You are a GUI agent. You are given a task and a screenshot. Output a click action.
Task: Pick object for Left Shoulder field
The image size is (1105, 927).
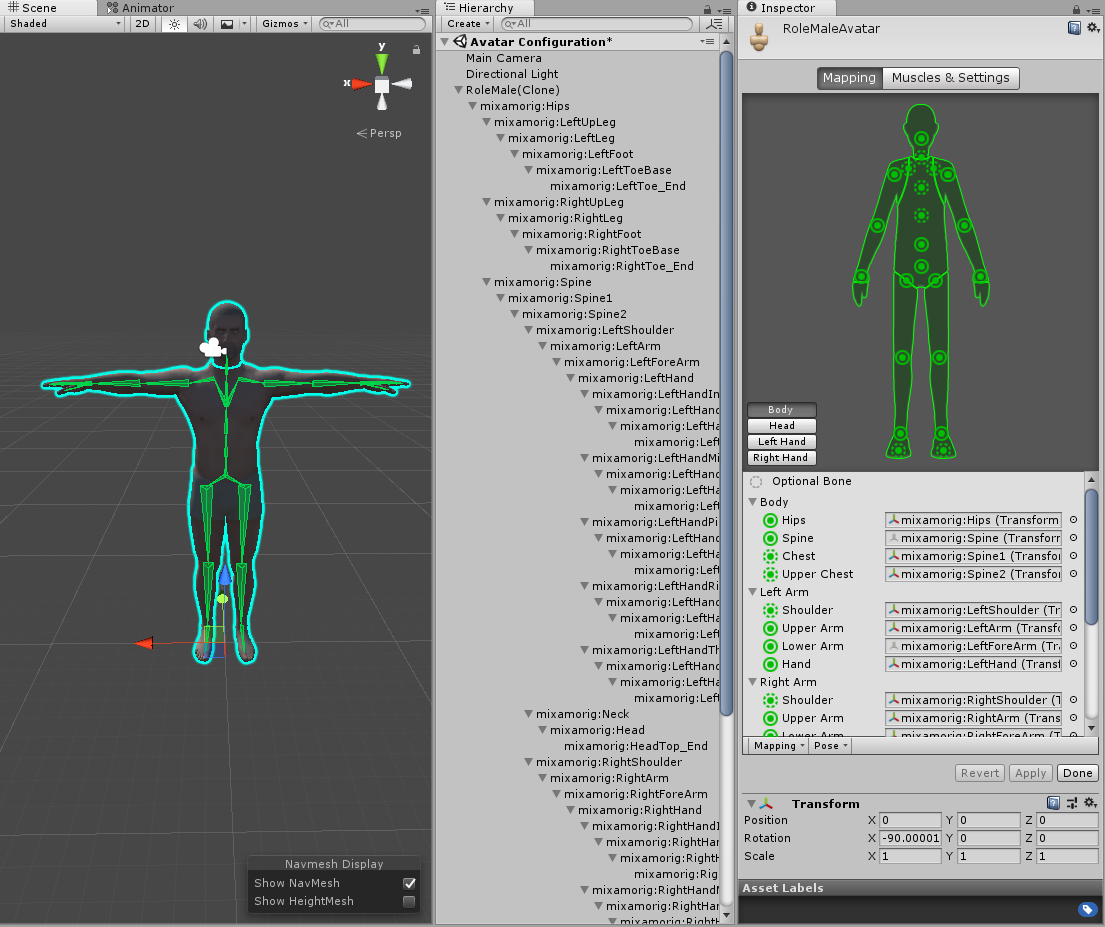pyautogui.click(x=1073, y=610)
